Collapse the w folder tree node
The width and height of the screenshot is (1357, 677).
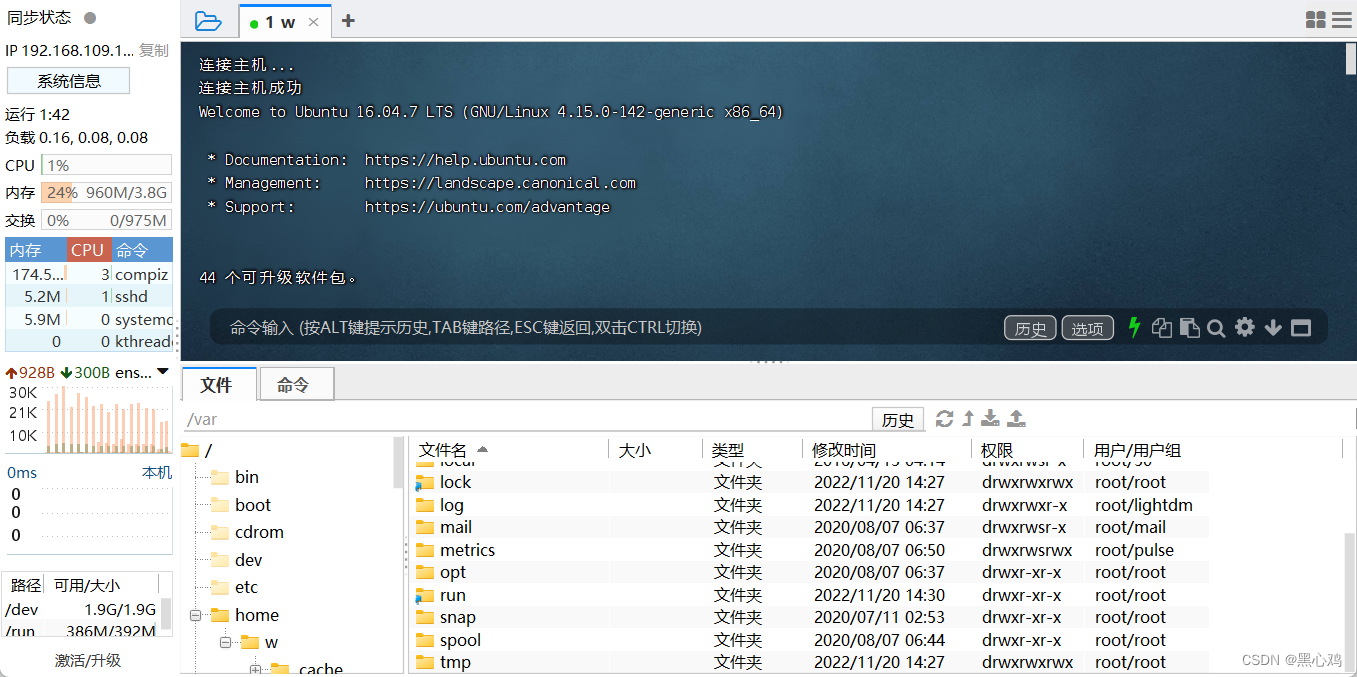pyautogui.click(x=225, y=642)
